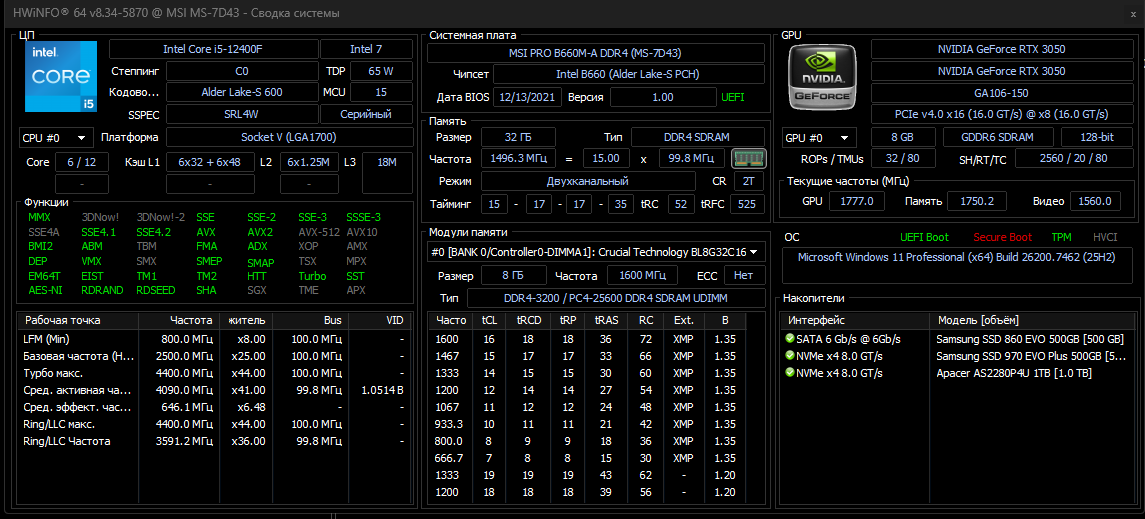Select the 1467 МГц XMP timing row
The image size is (1145, 519).
pos(588,355)
